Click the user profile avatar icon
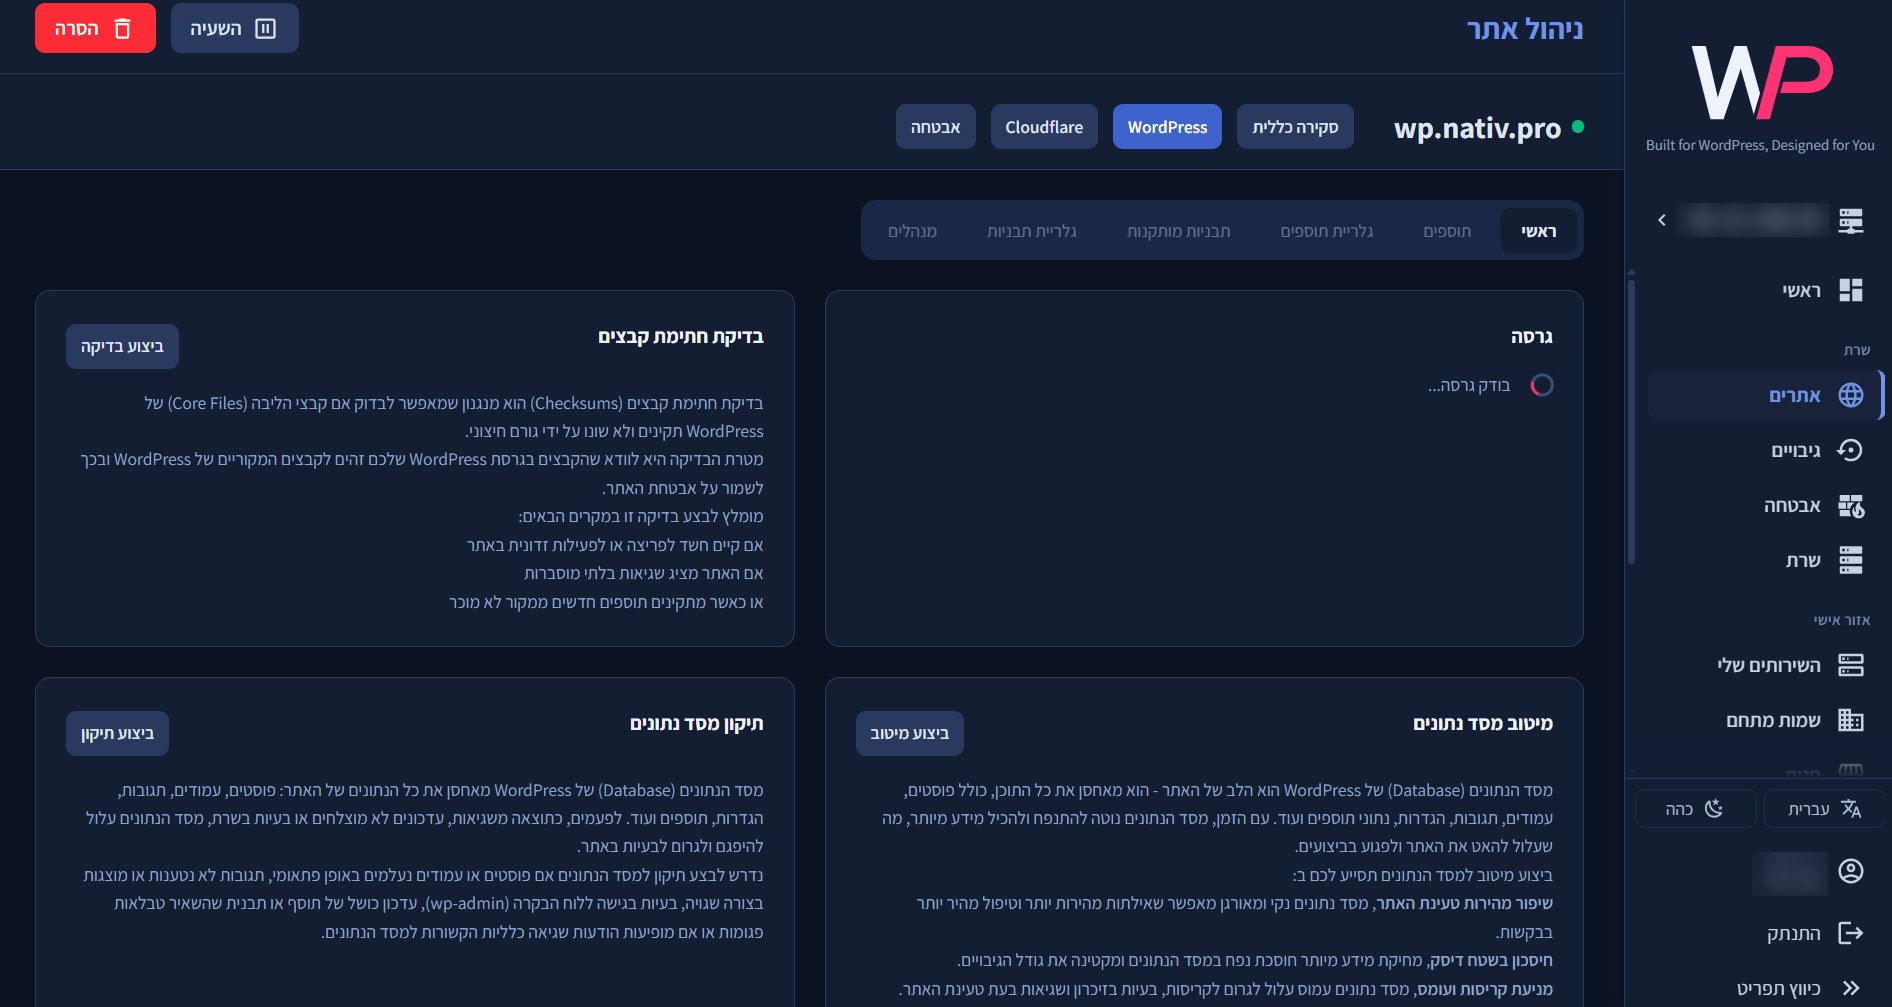 pos(1851,871)
